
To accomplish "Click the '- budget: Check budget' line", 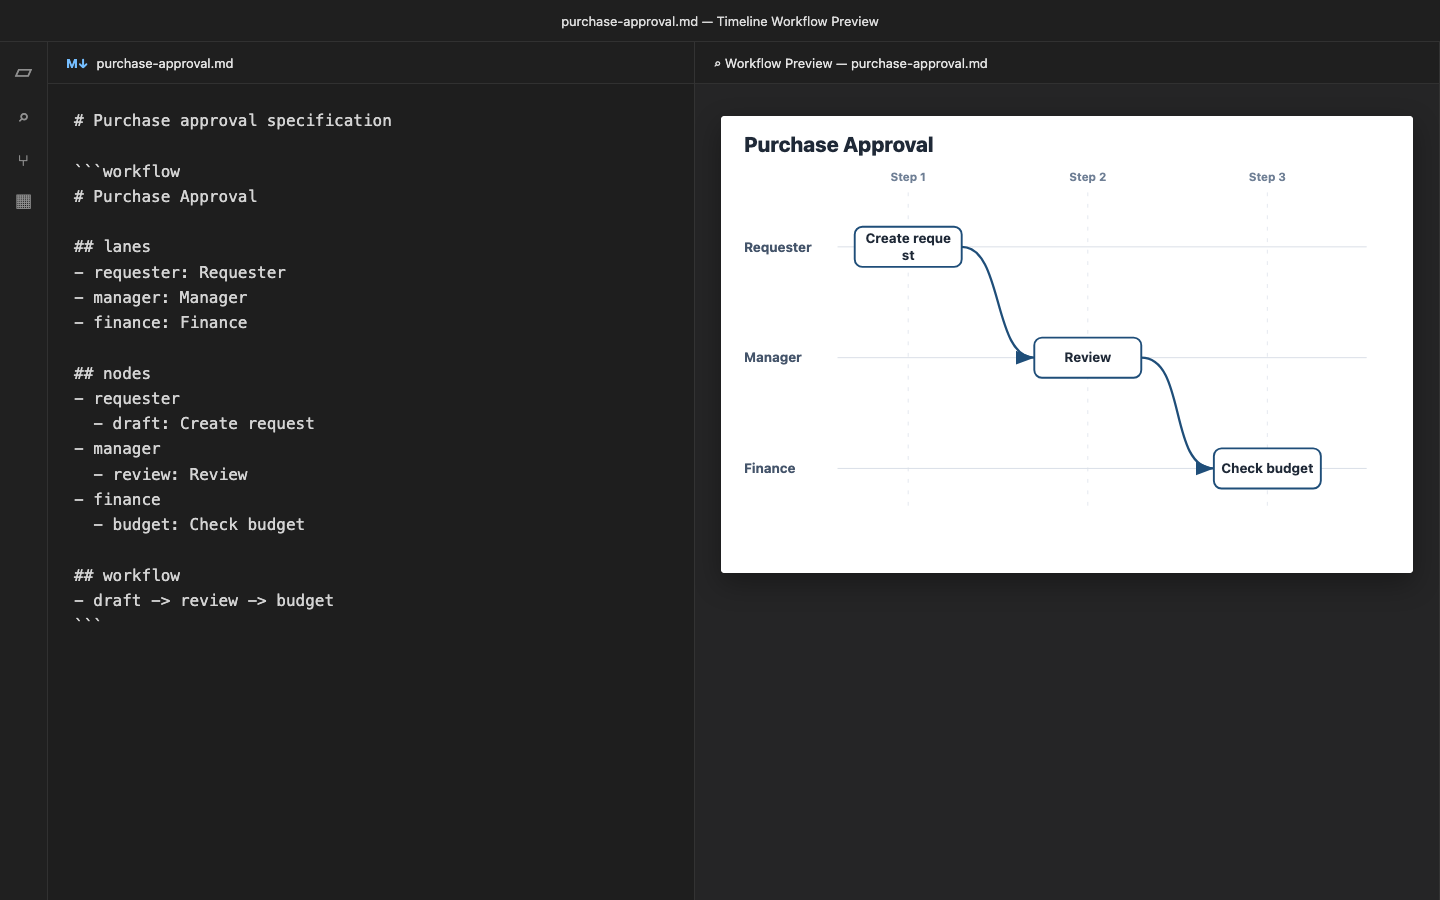I will [199, 524].
